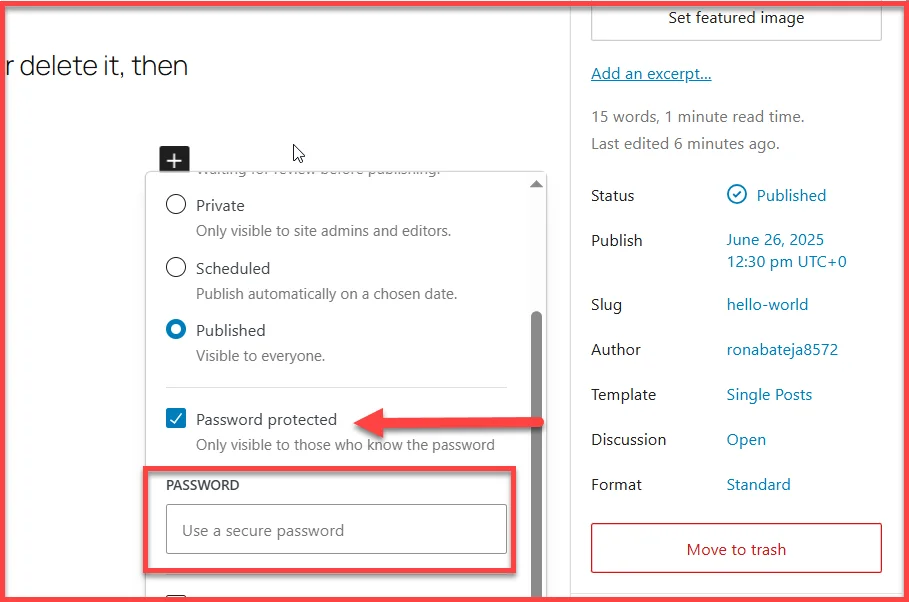Select the Scheduled publishing option

[x=176, y=267]
